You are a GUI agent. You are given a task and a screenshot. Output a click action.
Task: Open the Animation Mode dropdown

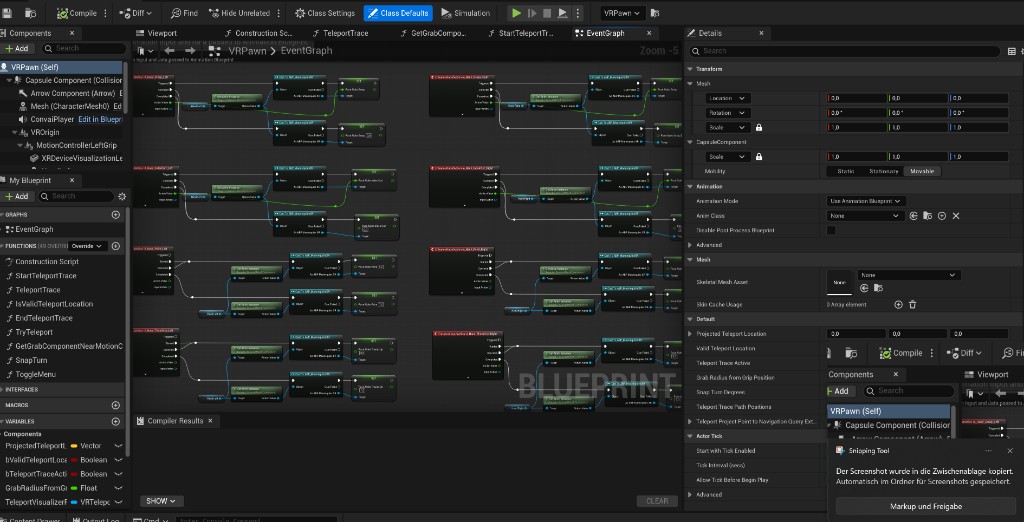tap(866, 201)
